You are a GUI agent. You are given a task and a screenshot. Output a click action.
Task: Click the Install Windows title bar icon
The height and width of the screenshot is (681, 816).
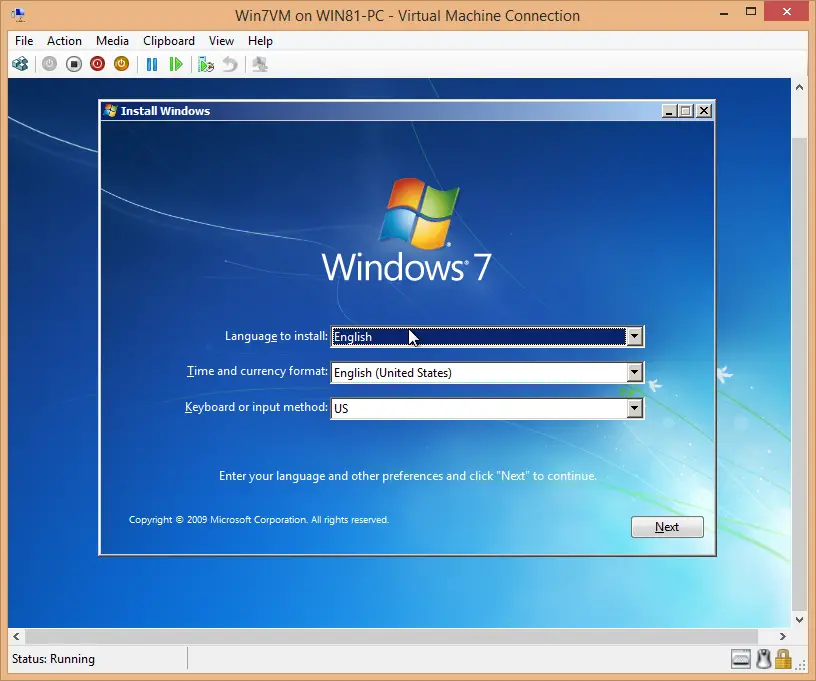click(110, 110)
